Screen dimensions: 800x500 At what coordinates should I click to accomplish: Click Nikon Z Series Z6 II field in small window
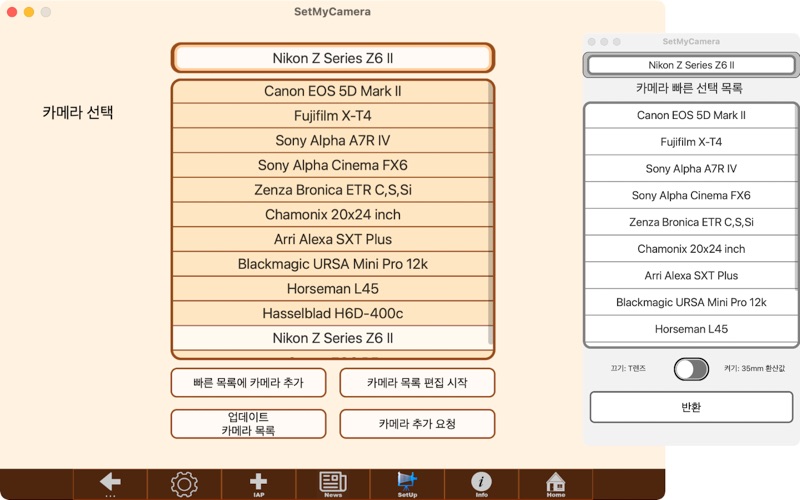click(x=691, y=65)
